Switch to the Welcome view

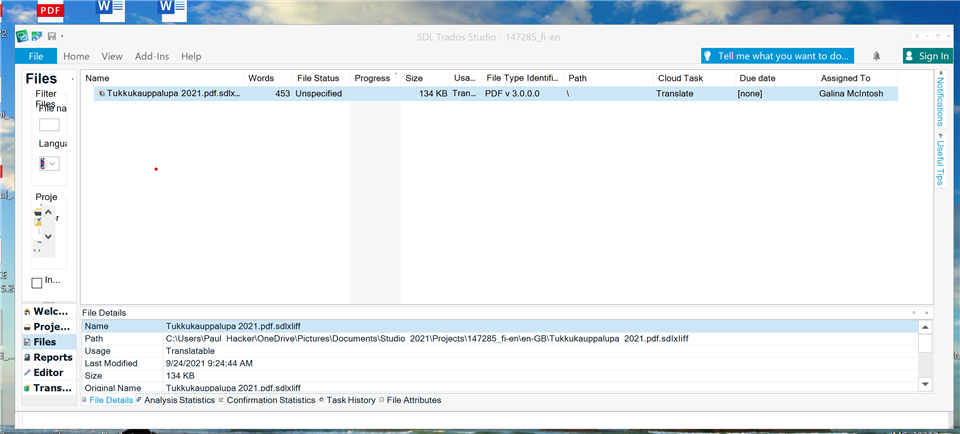pyautogui.click(x=50, y=311)
